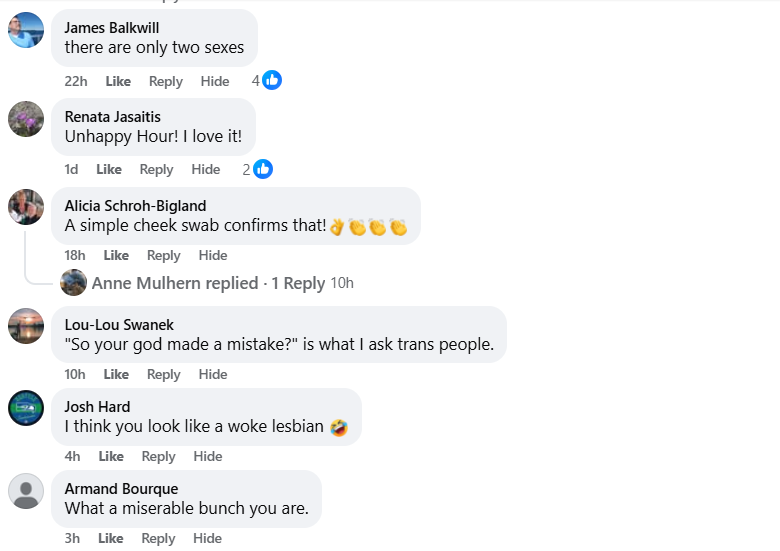This screenshot has height=551, width=780.
Task: Open Alicia Schroh-Bigland's avatar
Action: point(26,207)
